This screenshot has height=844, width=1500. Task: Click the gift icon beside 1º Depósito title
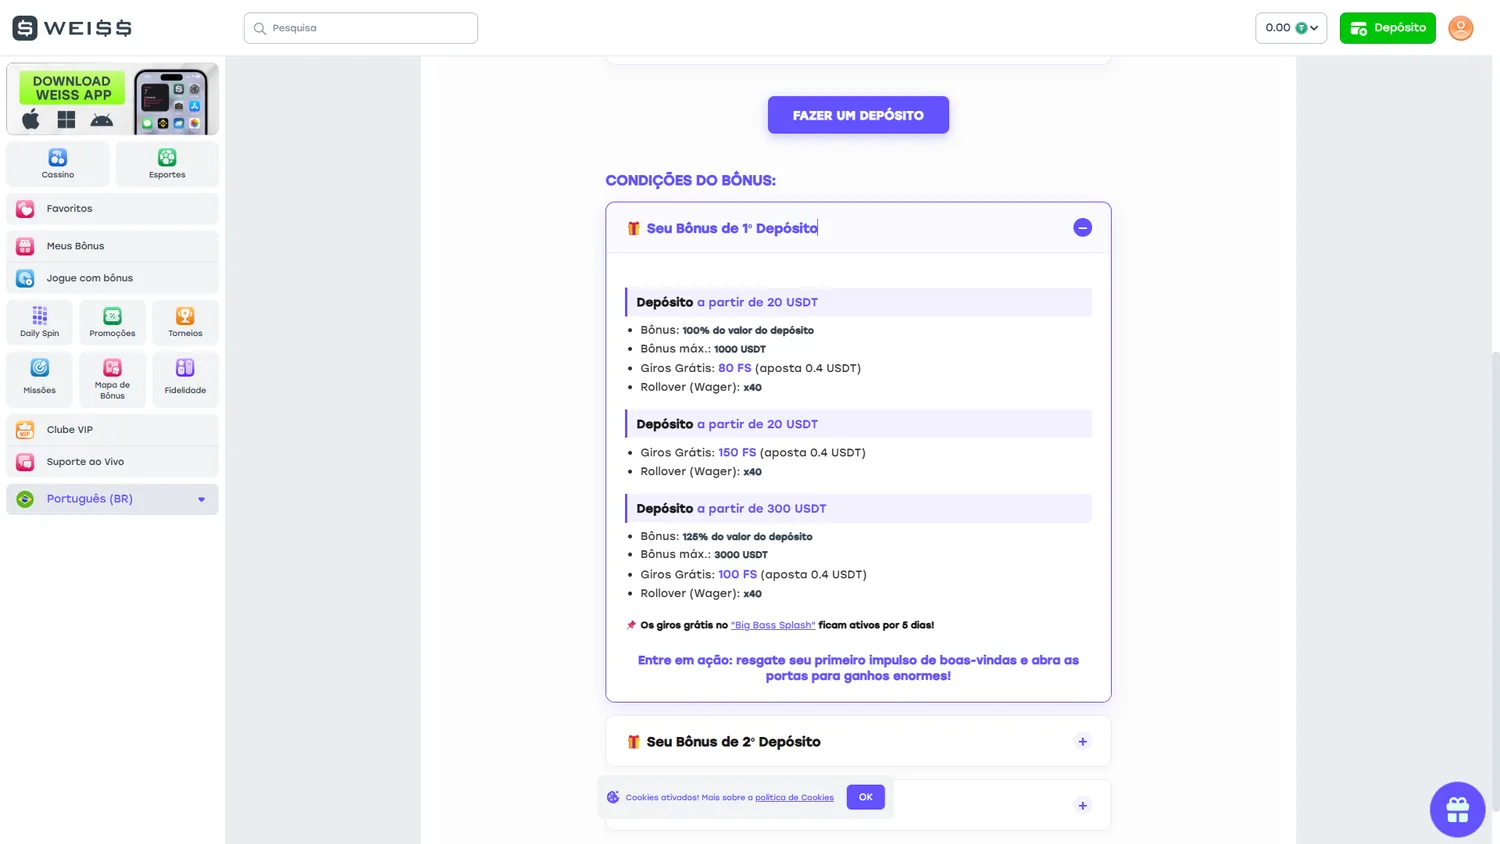(633, 229)
